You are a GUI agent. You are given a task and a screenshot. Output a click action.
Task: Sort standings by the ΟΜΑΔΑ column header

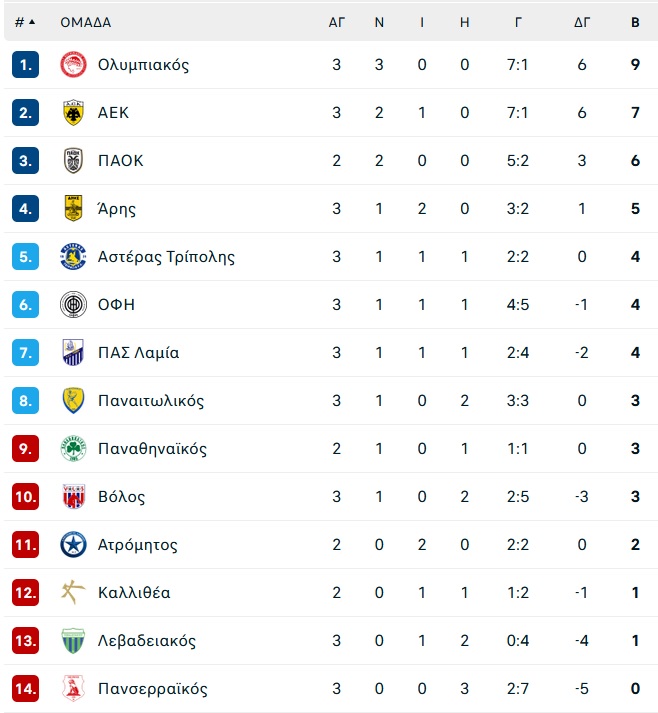[85, 22]
